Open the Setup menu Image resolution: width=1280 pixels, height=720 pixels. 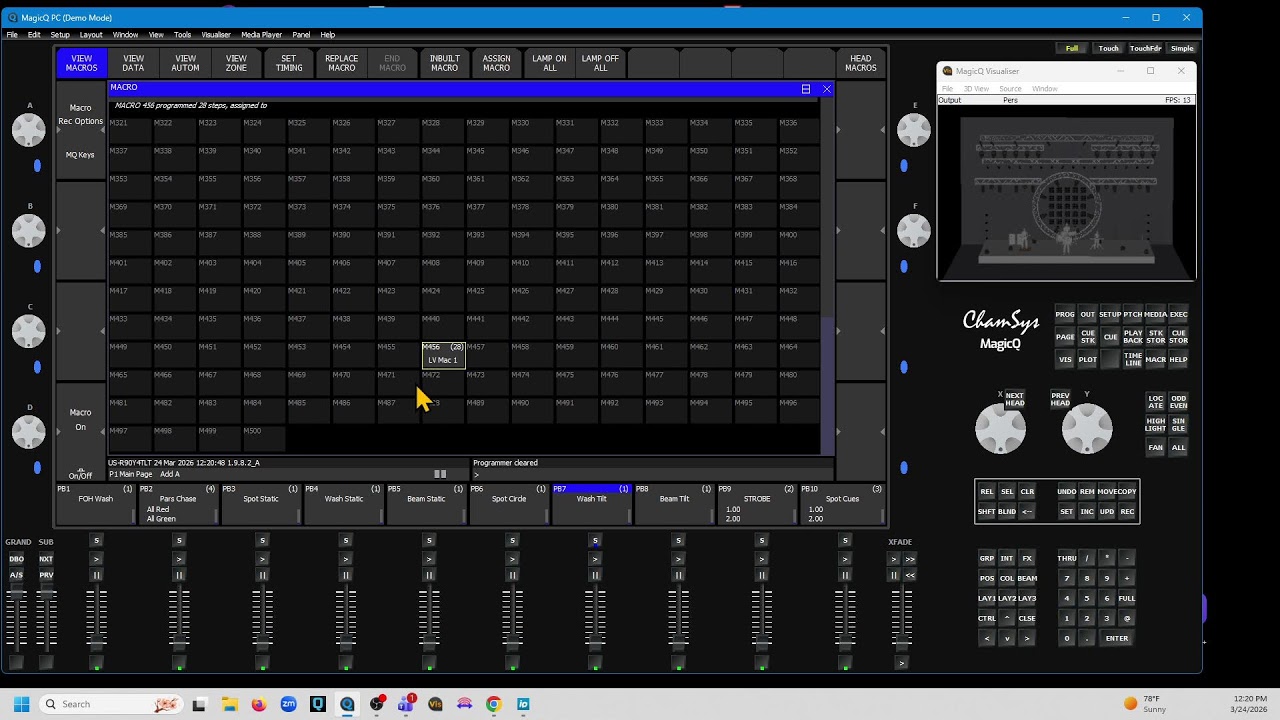pyautogui.click(x=60, y=35)
